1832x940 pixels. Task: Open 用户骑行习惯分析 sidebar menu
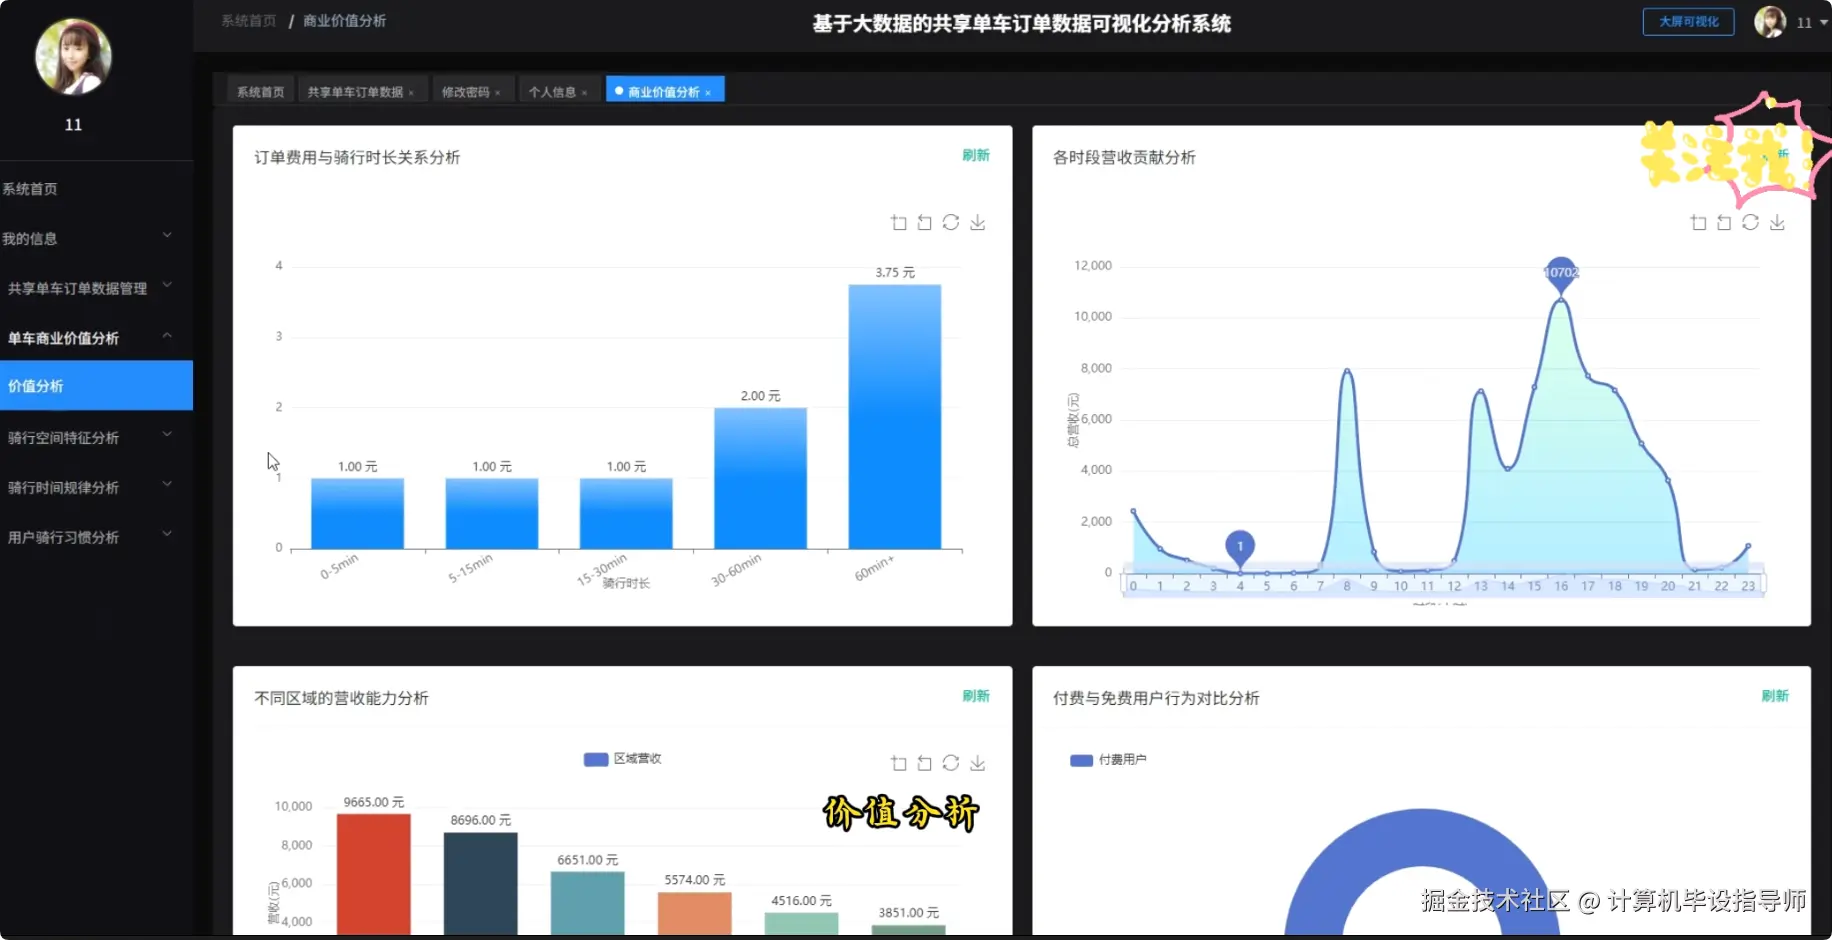[x=96, y=537]
